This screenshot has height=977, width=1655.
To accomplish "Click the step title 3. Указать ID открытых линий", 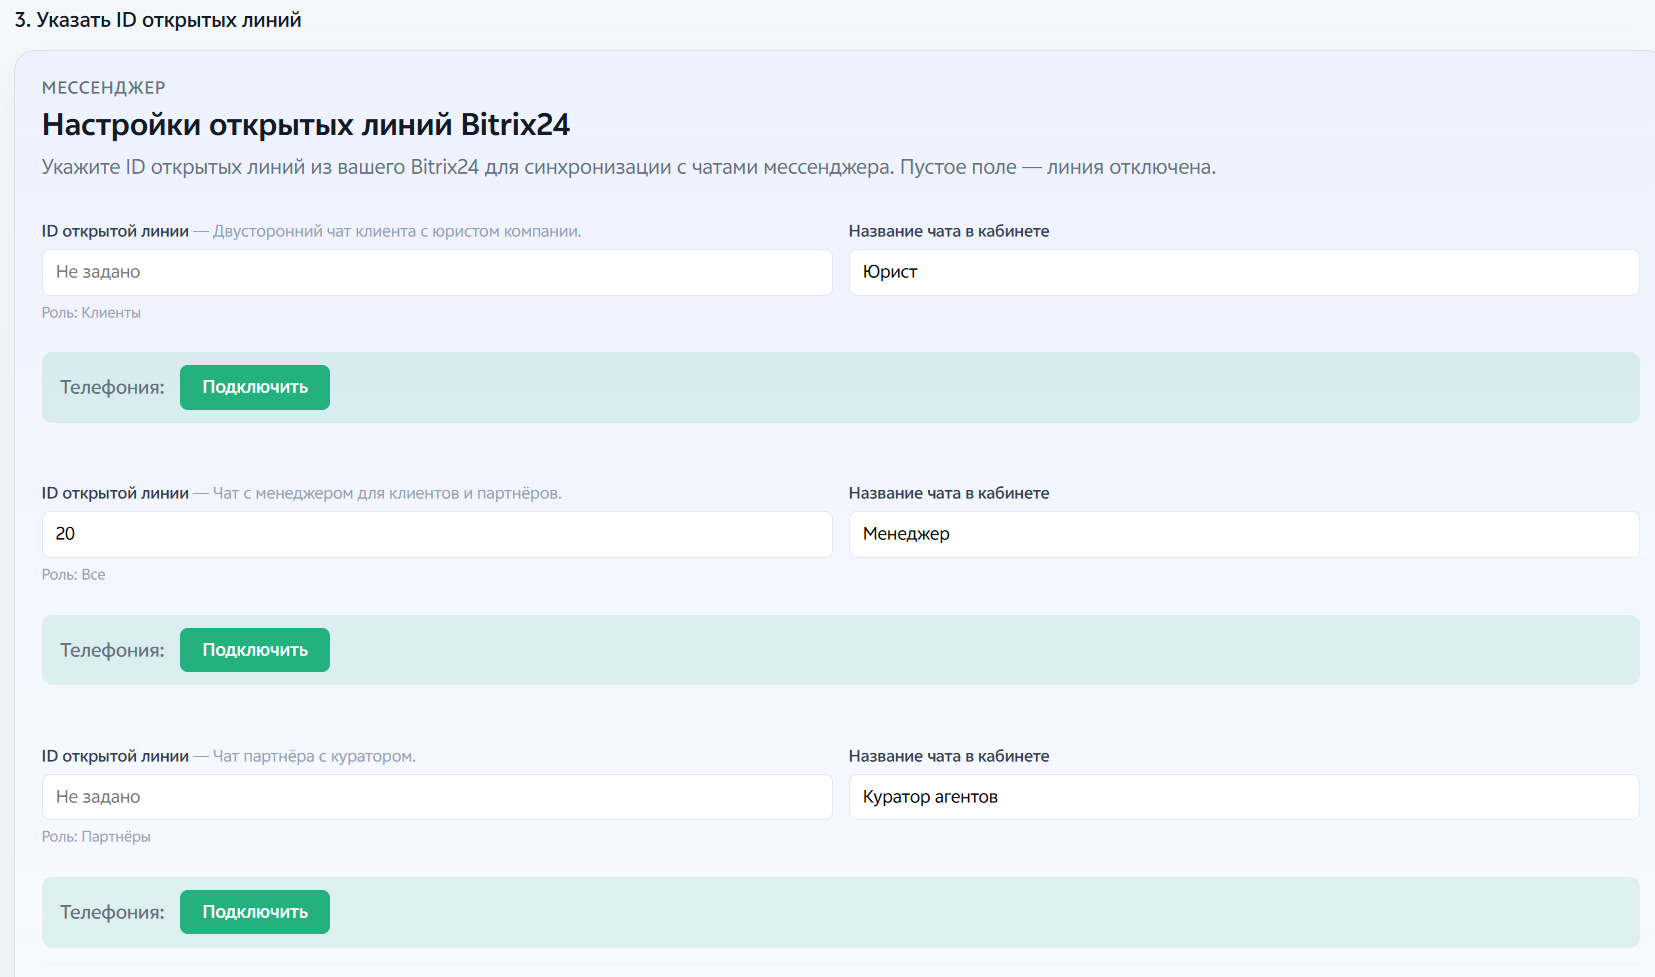I will [x=158, y=20].
